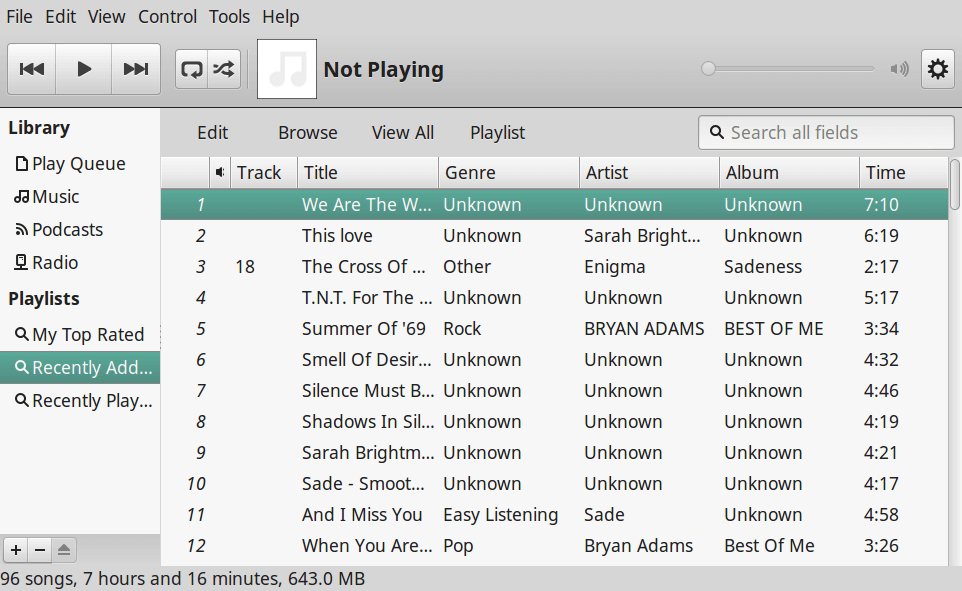Click the album art placeholder
962x591 pixels.
click(287, 69)
